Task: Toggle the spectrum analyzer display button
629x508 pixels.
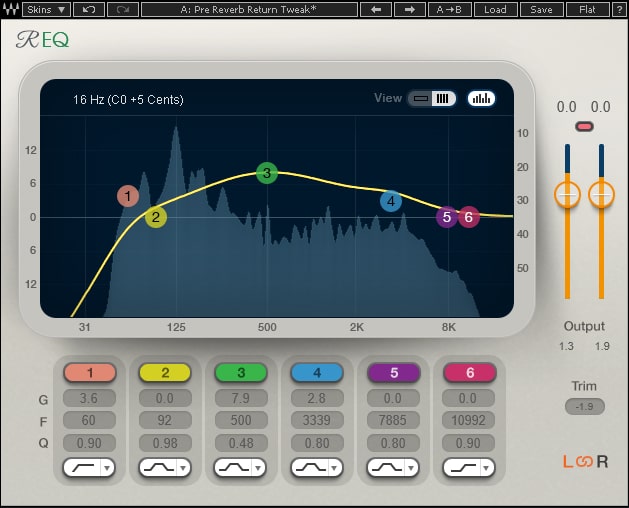Action: [481, 98]
